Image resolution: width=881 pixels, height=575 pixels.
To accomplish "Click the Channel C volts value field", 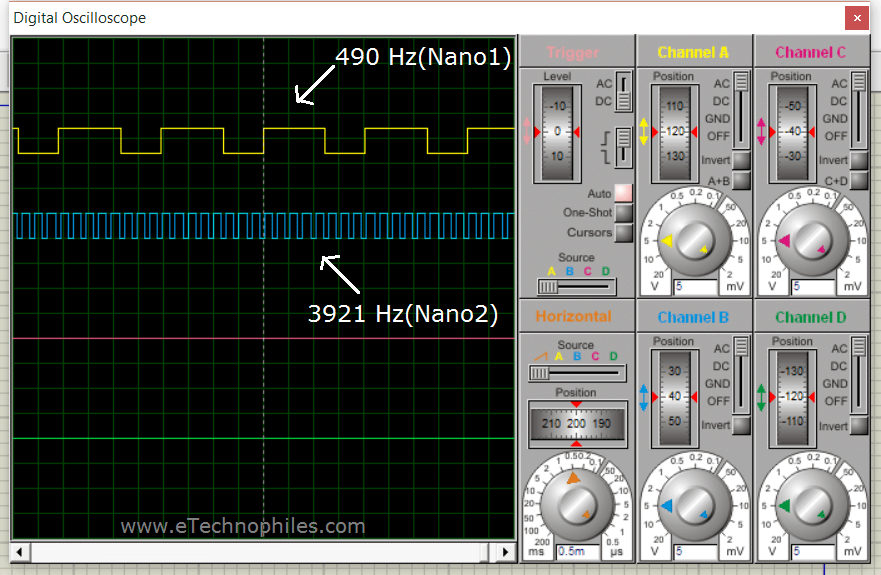I will point(813,287).
